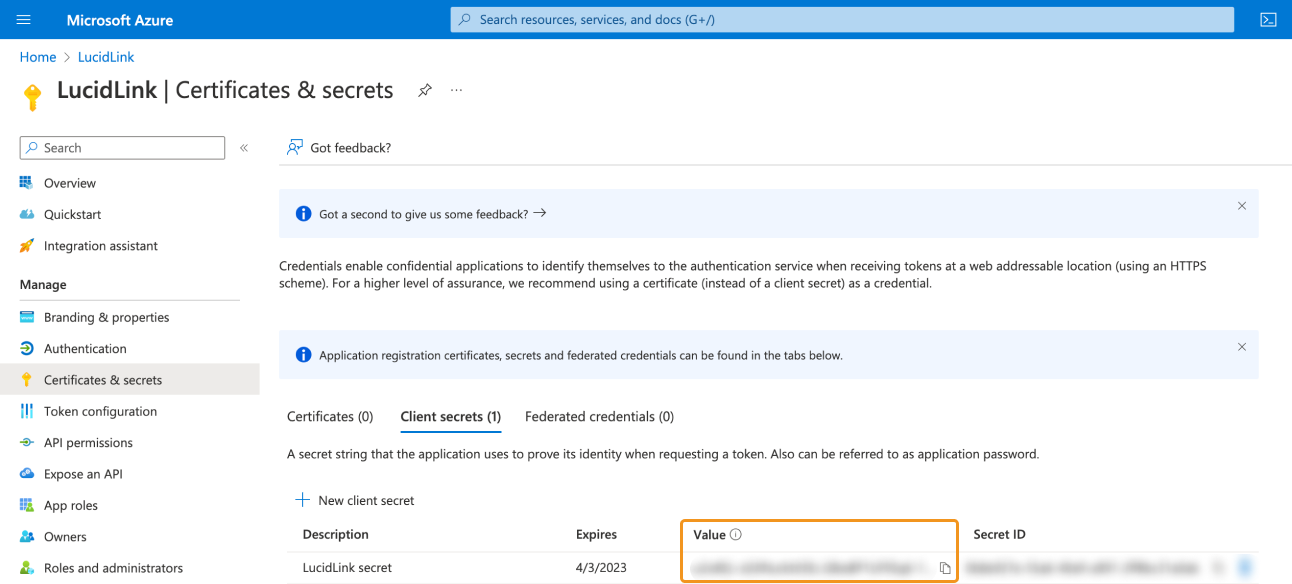The height and width of the screenshot is (584, 1292).
Task: Select the Client secrets (1) tab
Action: tap(450, 416)
